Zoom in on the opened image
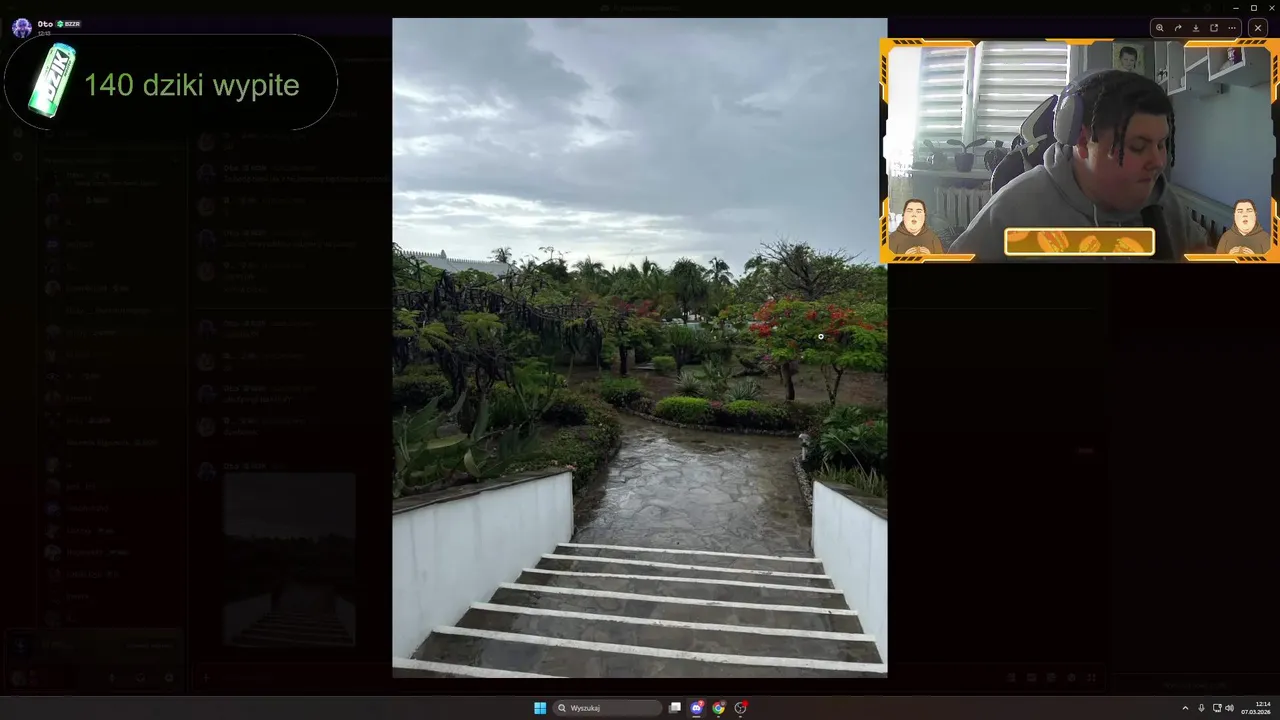Image resolution: width=1280 pixels, height=720 pixels. 1159,28
